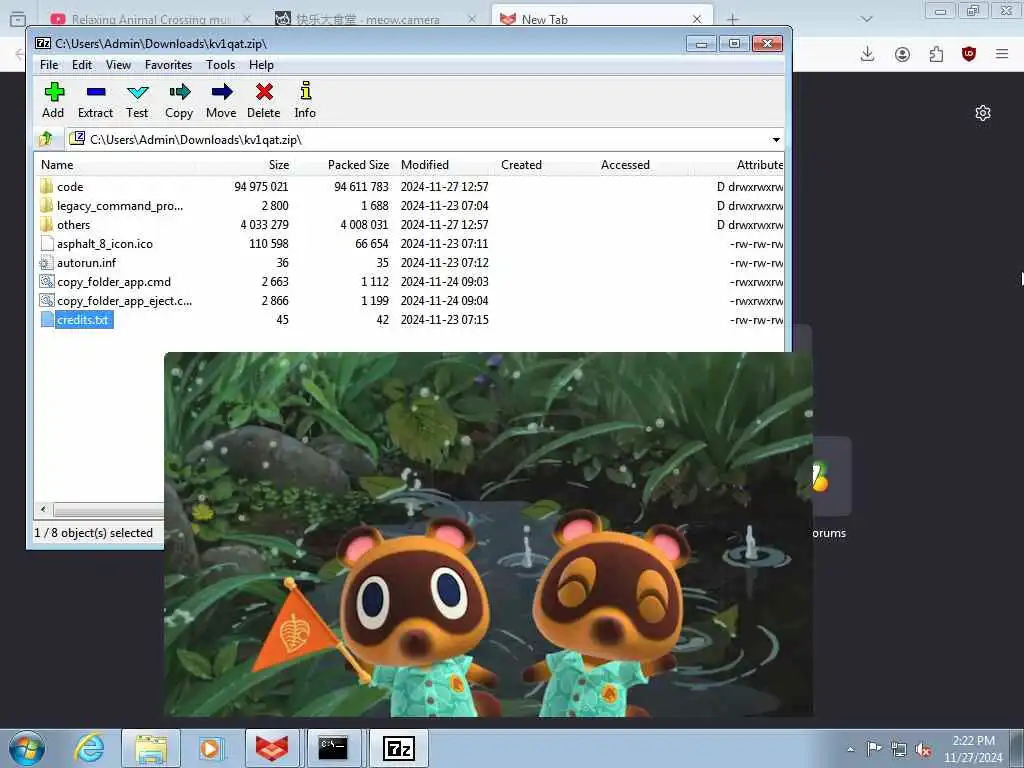1024x768 pixels.
Task: Select the code folder icon
Action: tap(46, 187)
